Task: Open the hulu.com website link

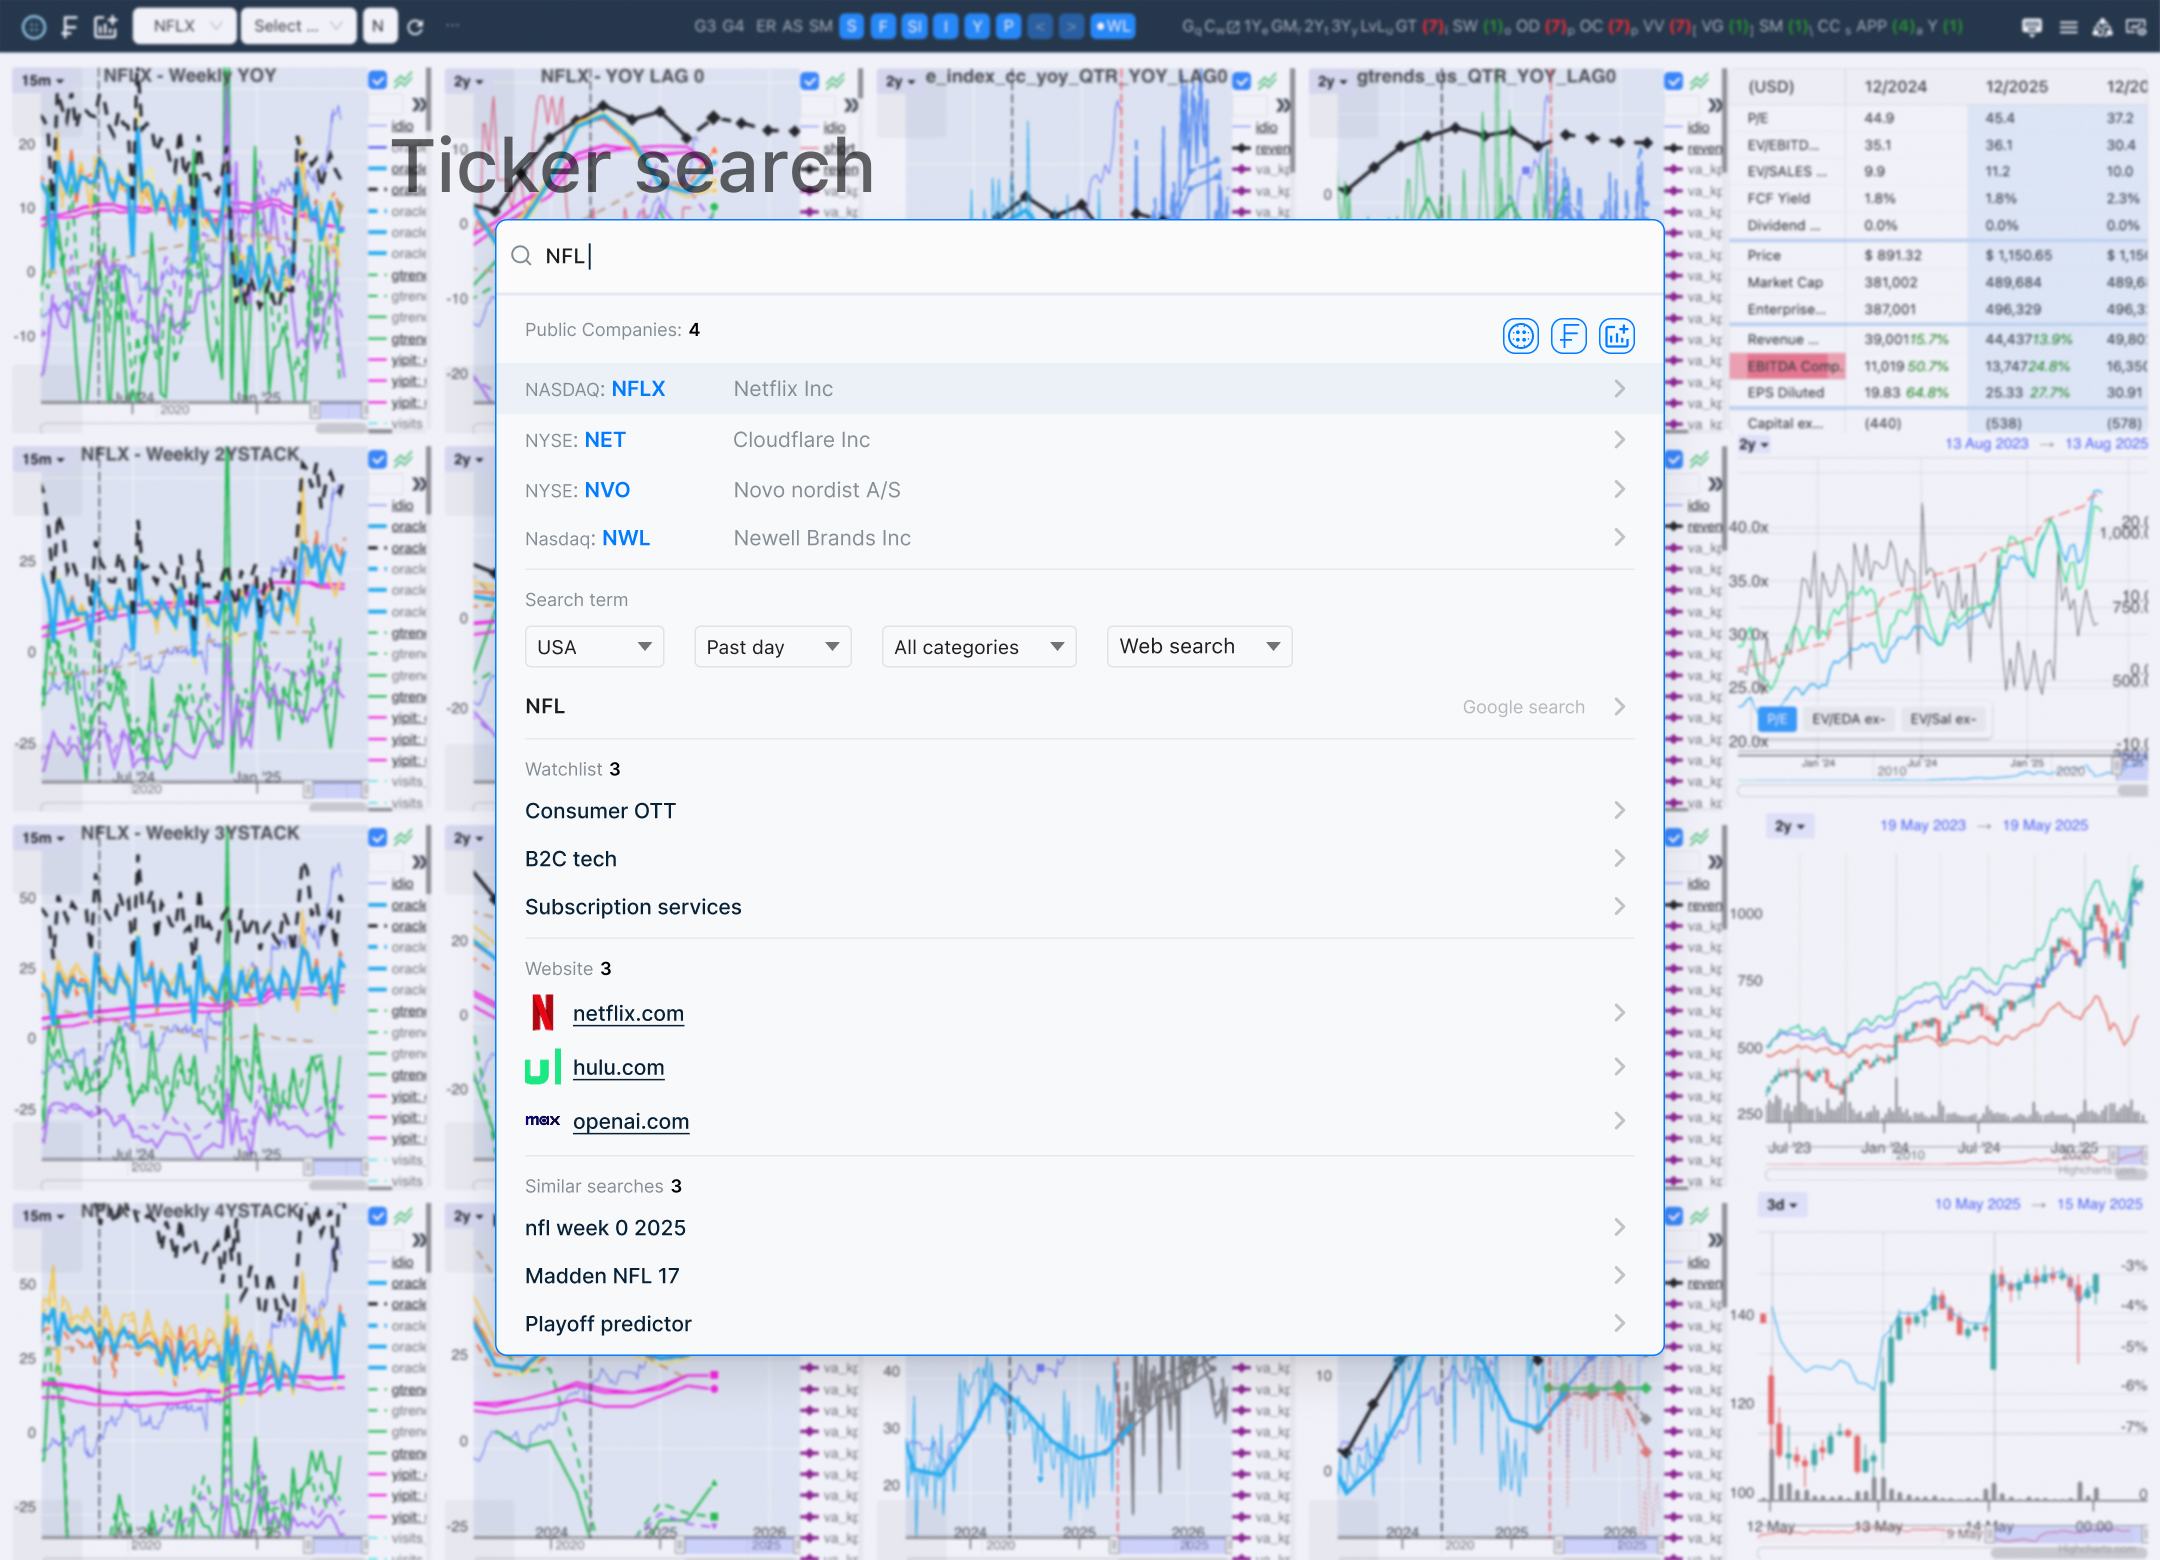Action: pyautogui.click(x=618, y=1067)
